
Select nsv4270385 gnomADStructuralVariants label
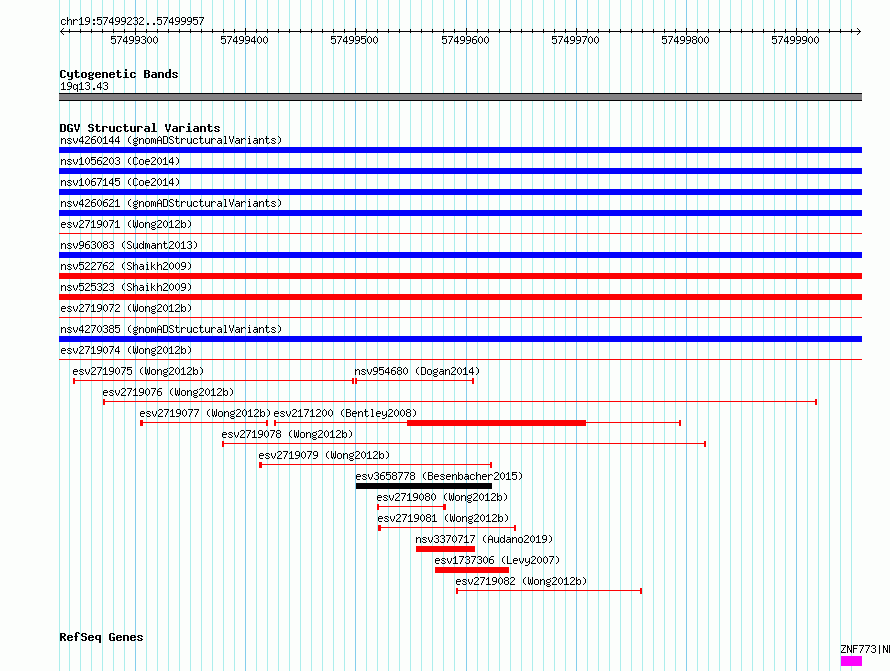[171, 329]
